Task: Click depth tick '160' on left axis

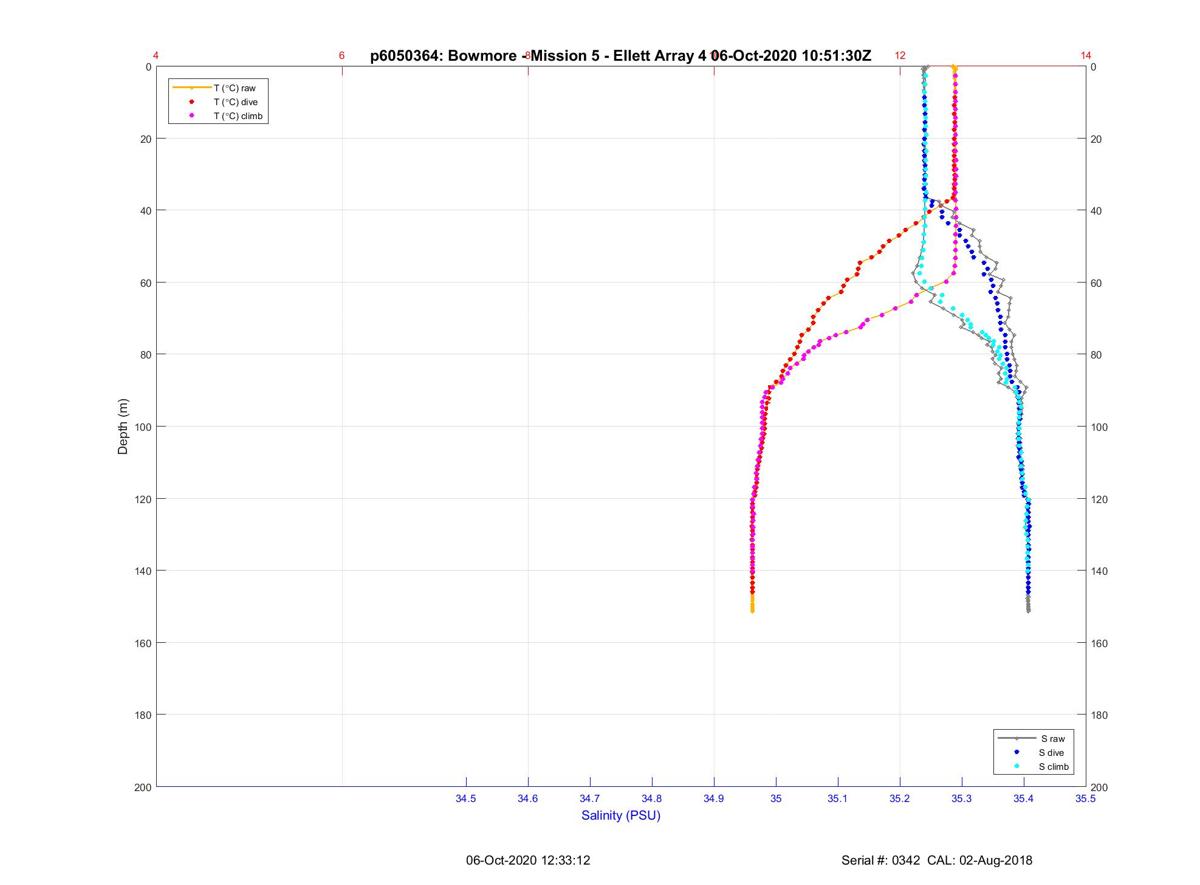Action: click(x=142, y=643)
